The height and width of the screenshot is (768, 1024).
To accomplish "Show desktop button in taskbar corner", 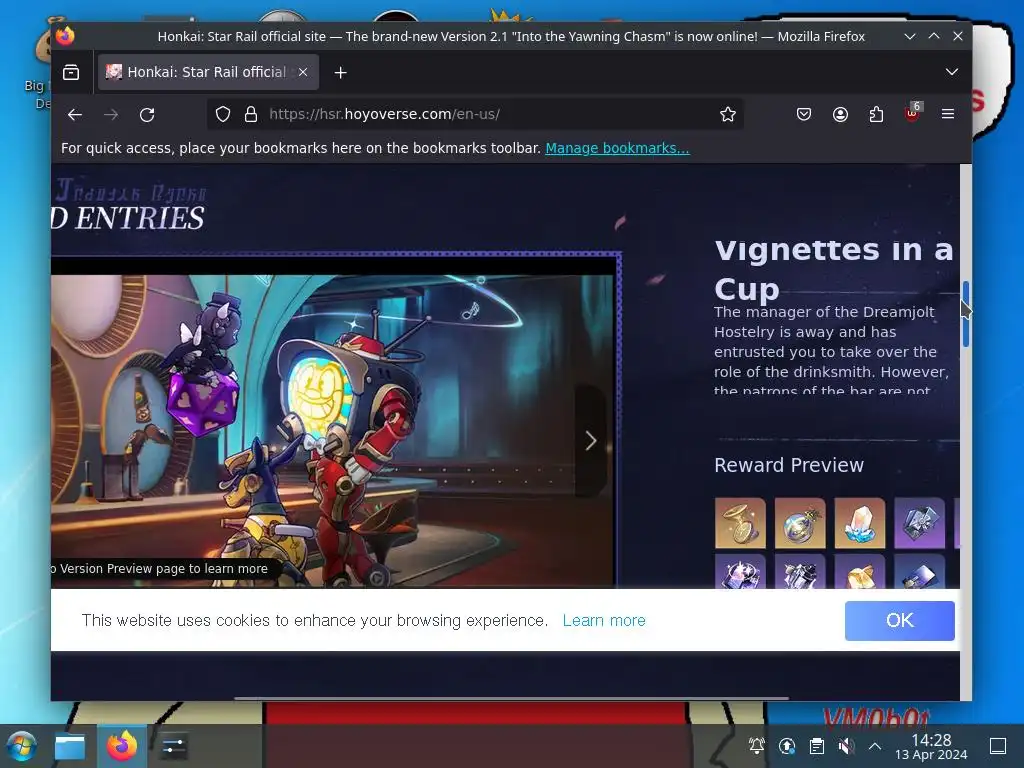I will click(998, 746).
